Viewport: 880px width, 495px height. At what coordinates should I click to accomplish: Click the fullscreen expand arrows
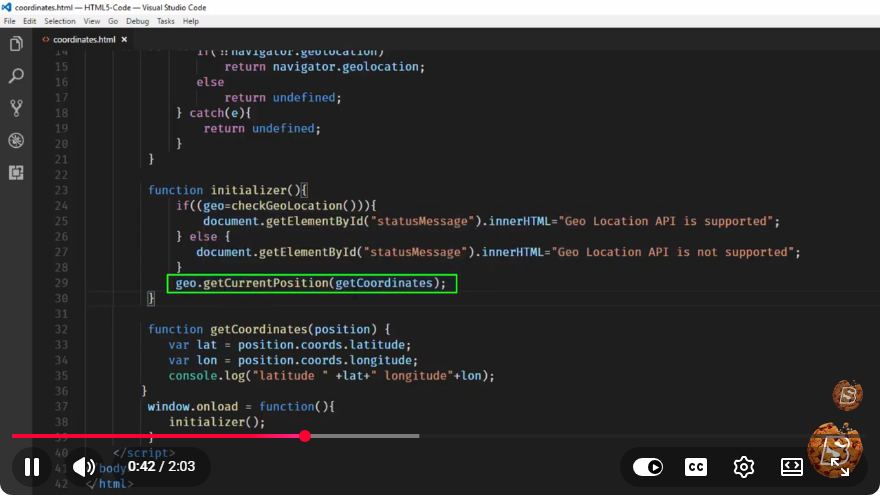pos(840,467)
